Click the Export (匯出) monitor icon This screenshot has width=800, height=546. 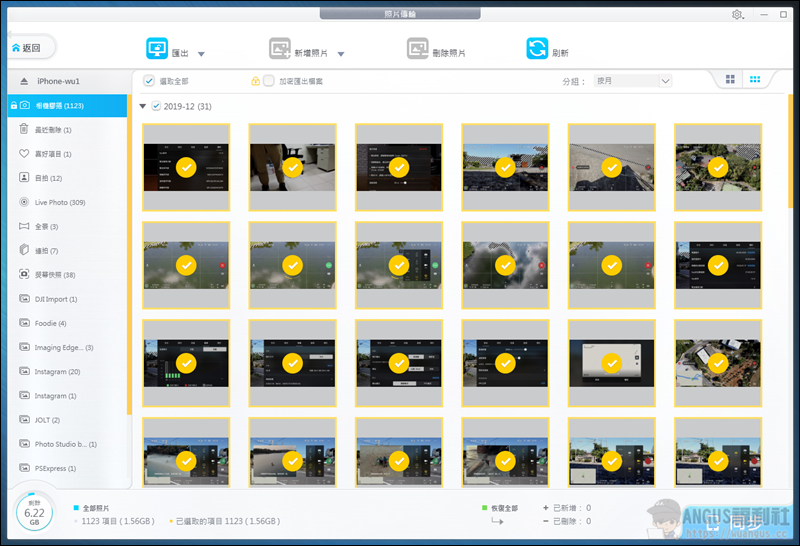coord(158,50)
